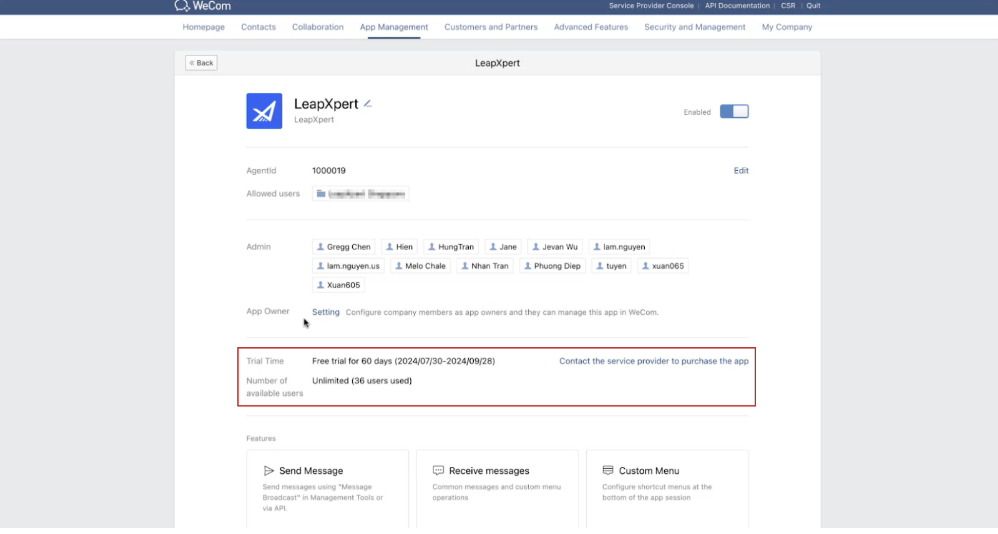Click the Custom Menu icon
This screenshot has height=534, width=998.
click(608, 470)
